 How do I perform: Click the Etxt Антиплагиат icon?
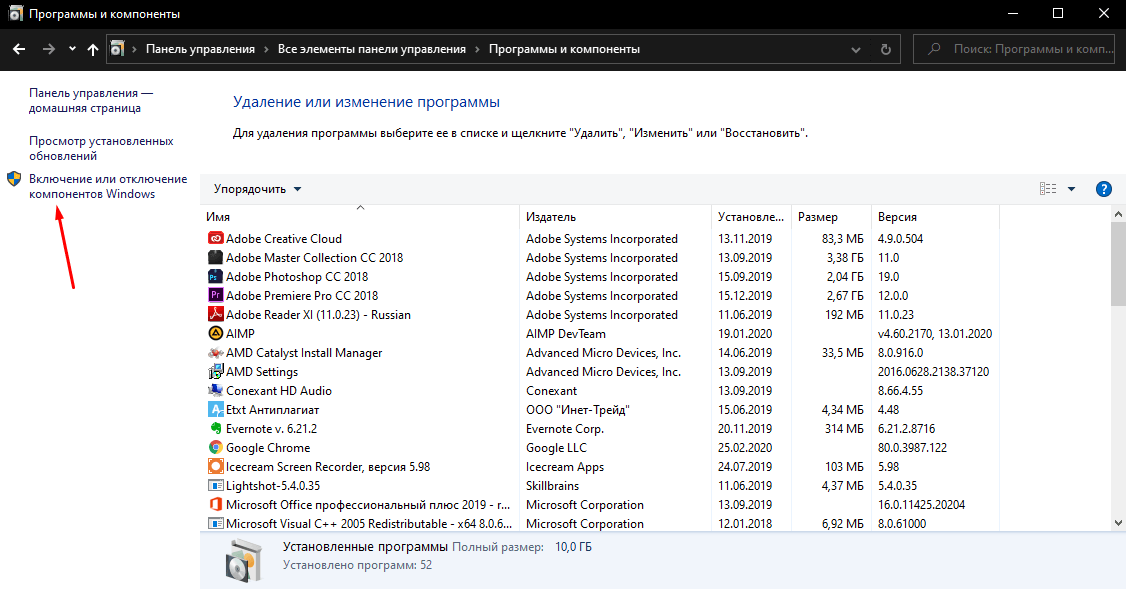pyautogui.click(x=215, y=409)
